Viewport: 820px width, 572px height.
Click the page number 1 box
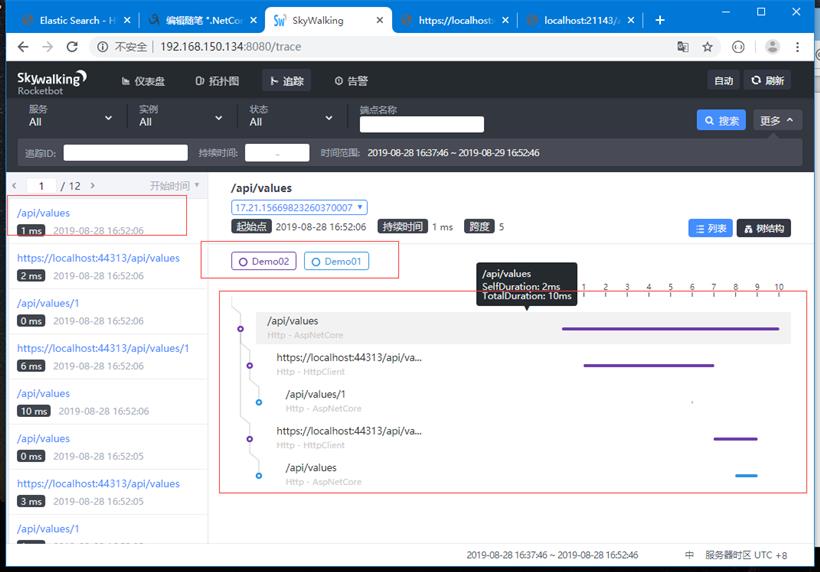41,186
